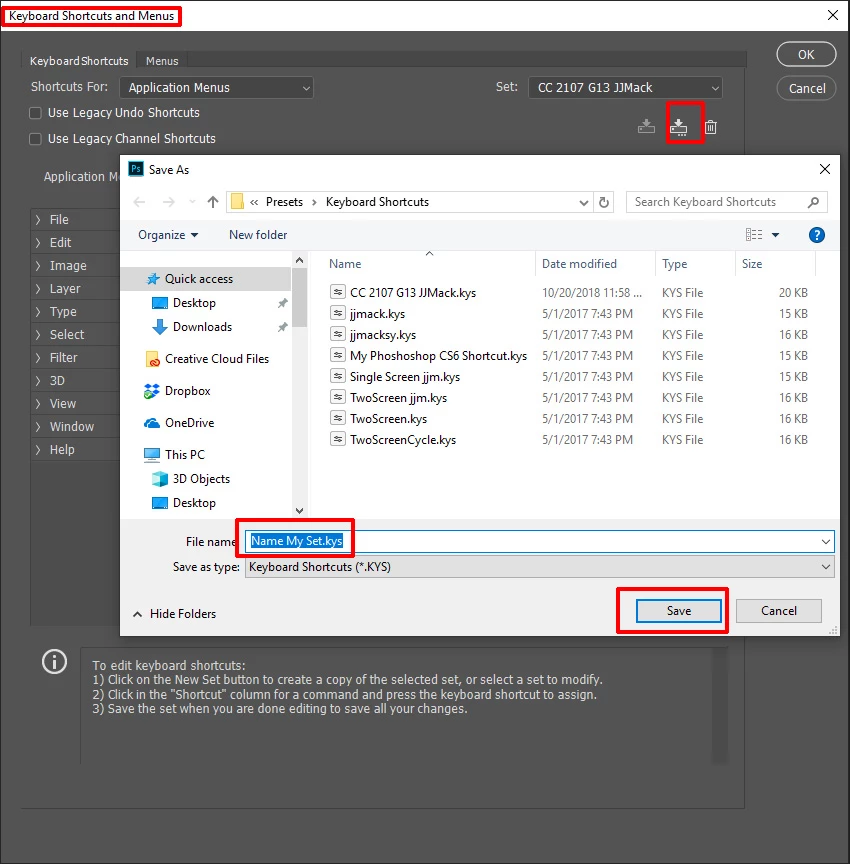This screenshot has height=864, width=850.
Task: Click Cancel in Save As dialog
Action: [x=778, y=611]
